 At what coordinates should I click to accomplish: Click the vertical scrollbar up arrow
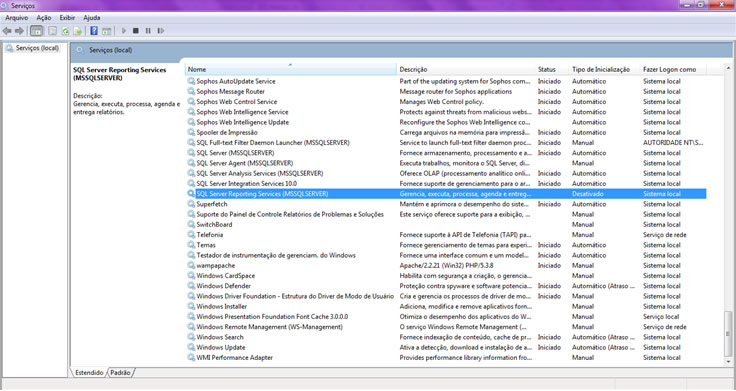728,69
